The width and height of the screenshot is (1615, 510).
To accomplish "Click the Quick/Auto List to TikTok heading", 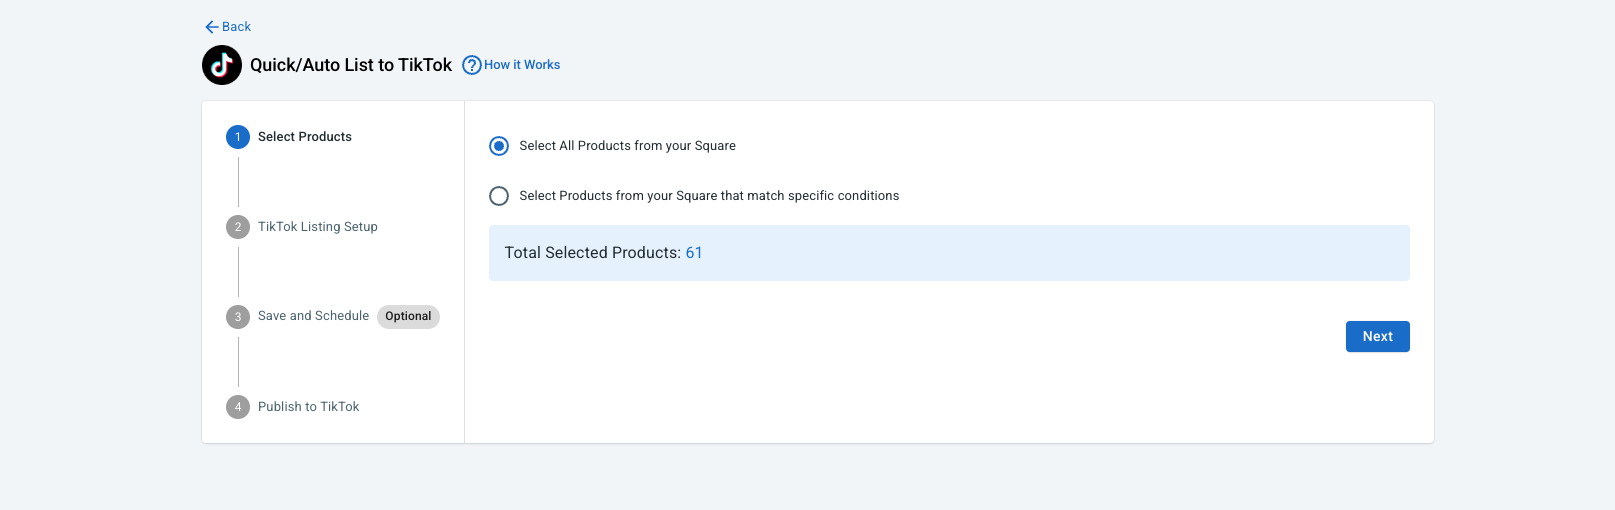I will [351, 65].
